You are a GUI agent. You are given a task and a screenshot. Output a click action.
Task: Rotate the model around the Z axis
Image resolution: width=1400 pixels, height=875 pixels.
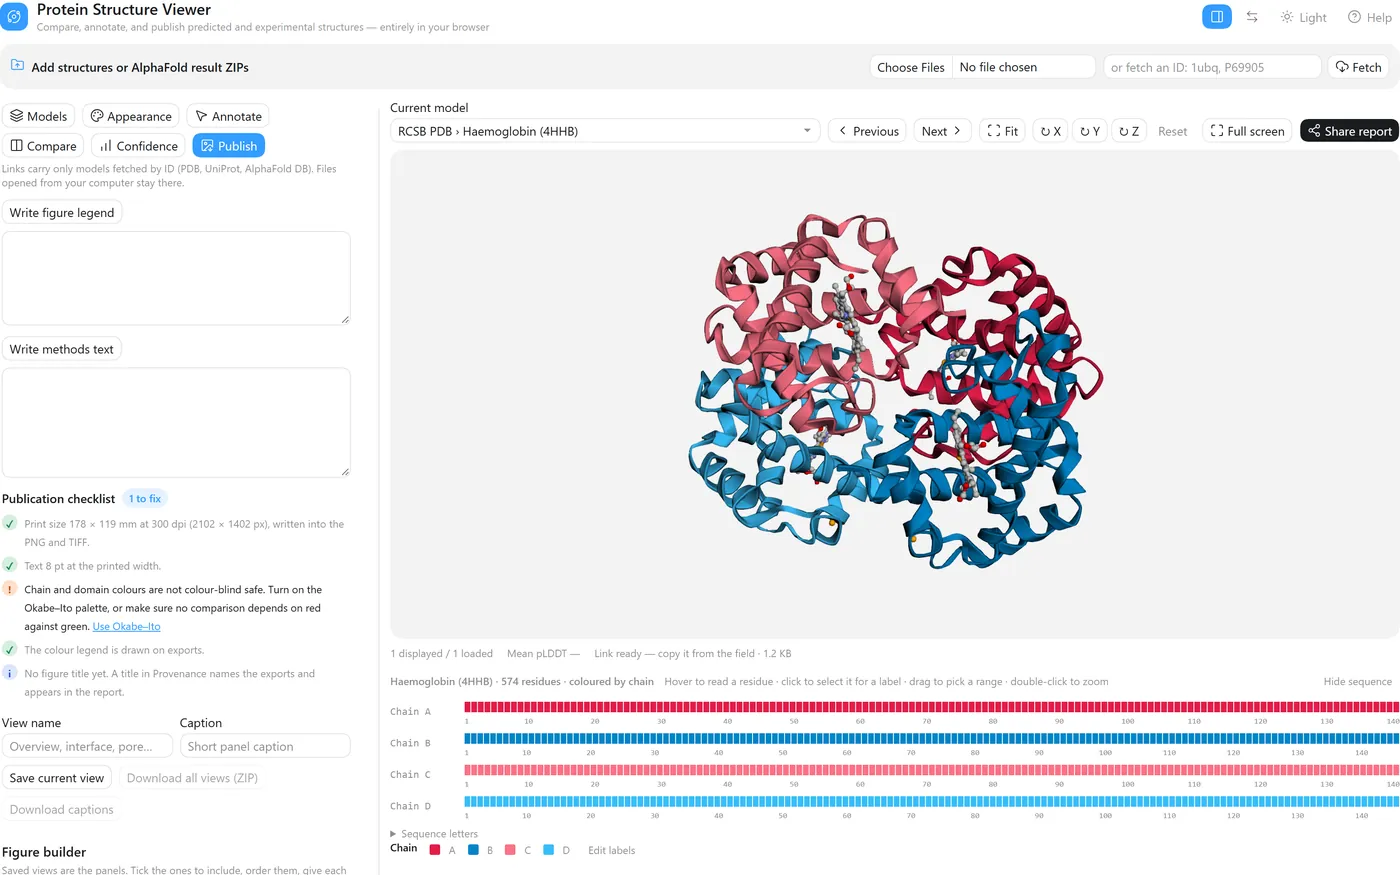(x=1129, y=131)
